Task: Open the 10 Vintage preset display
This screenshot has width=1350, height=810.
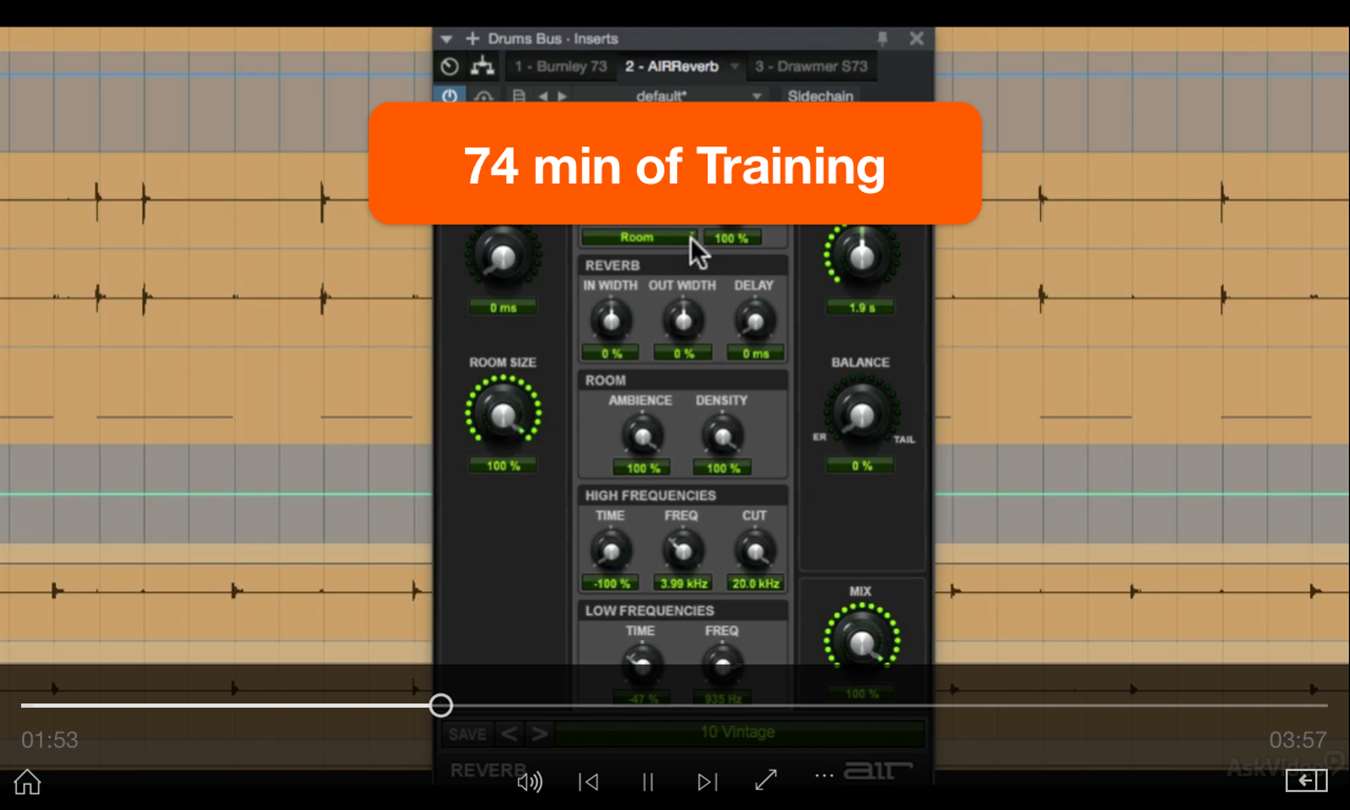Action: 738,733
